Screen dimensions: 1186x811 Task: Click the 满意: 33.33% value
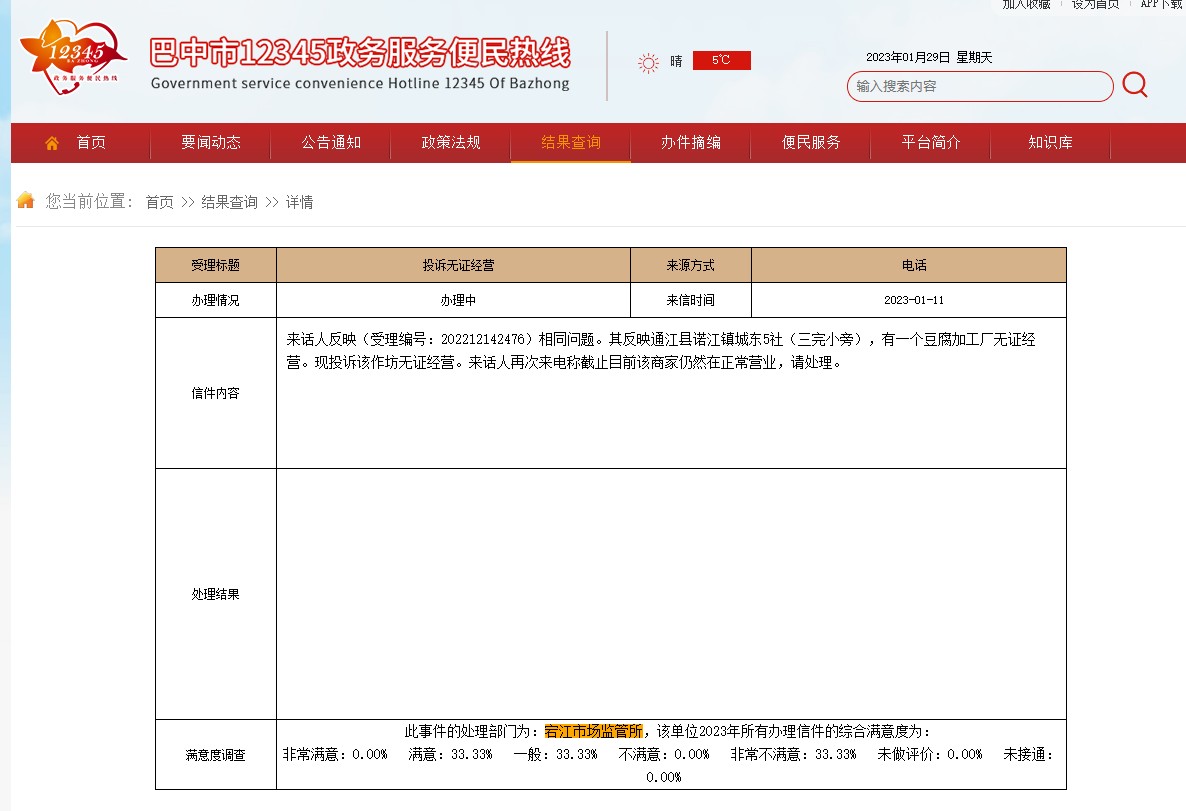pos(450,755)
